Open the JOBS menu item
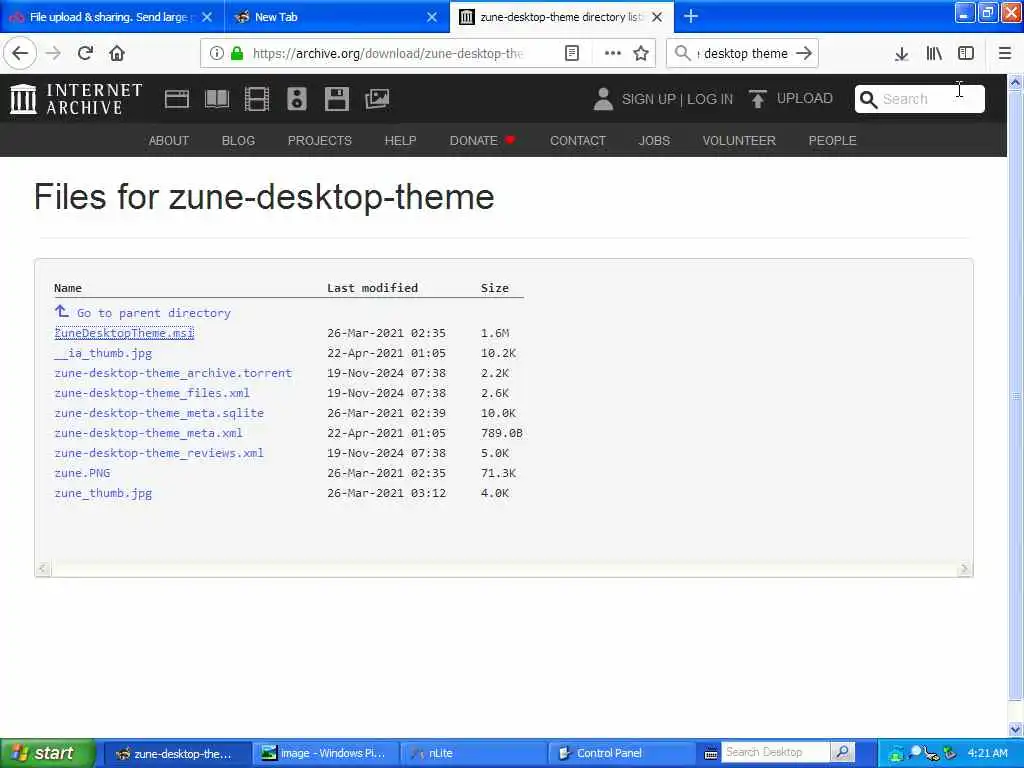The width and height of the screenshot is (1024, 768). point(654,140)
